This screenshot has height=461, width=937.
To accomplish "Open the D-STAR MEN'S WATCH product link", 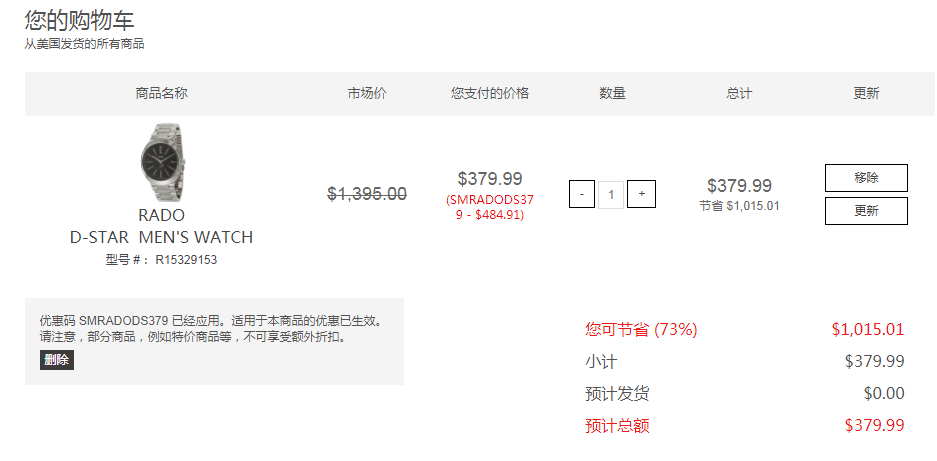I will [161, 237].
